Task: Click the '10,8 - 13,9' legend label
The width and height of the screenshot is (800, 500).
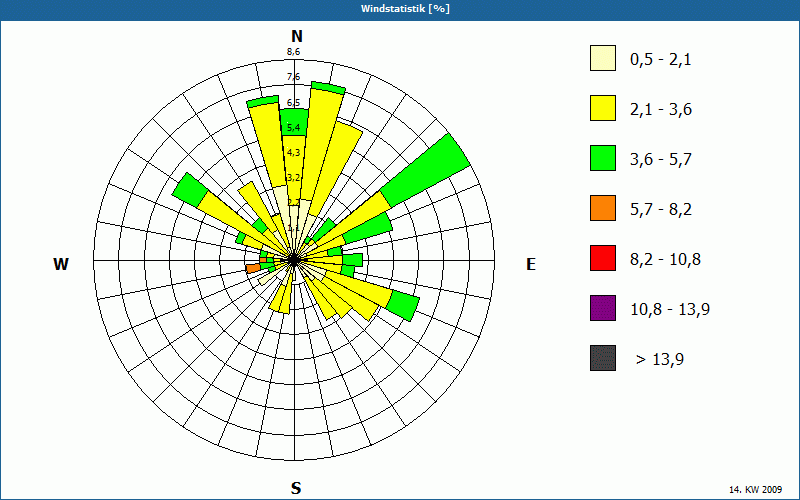Action: pyautogui.click(x=670, y=310)
